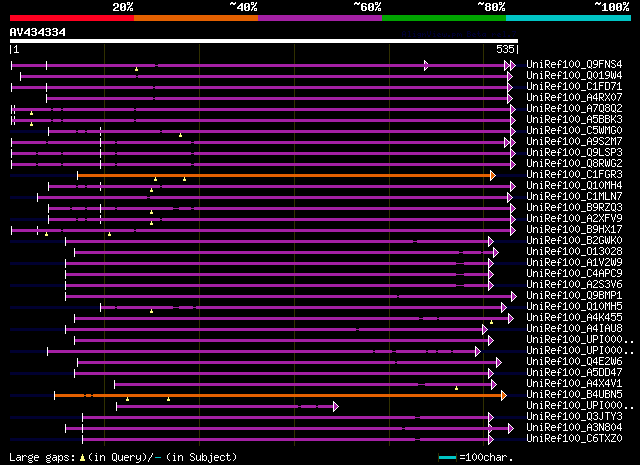The height and width of the screenshot is (465, 640).
Task: Open the UniRef100_A4IAU8 label
Action: coord(574,329)
